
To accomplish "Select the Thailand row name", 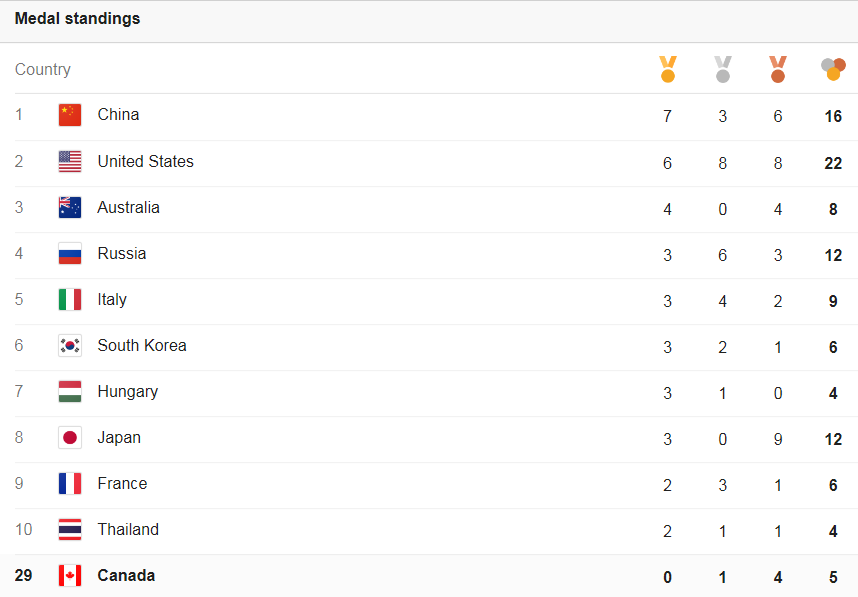I will [128, 529].
